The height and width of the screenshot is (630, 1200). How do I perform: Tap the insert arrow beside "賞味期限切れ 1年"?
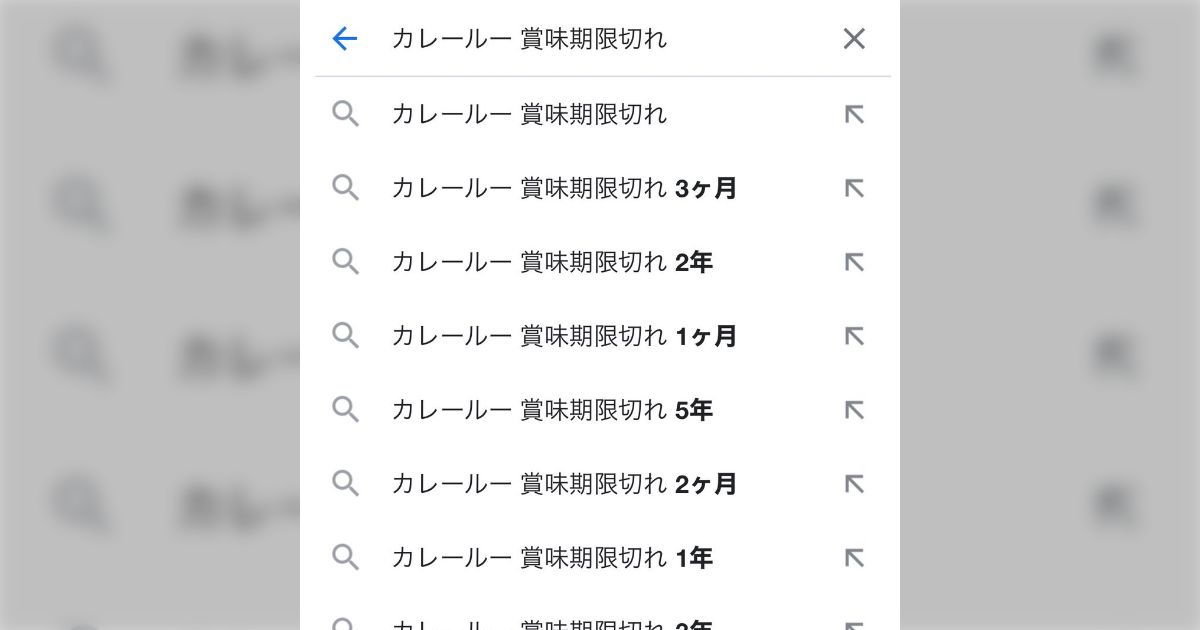pos(853,558)
